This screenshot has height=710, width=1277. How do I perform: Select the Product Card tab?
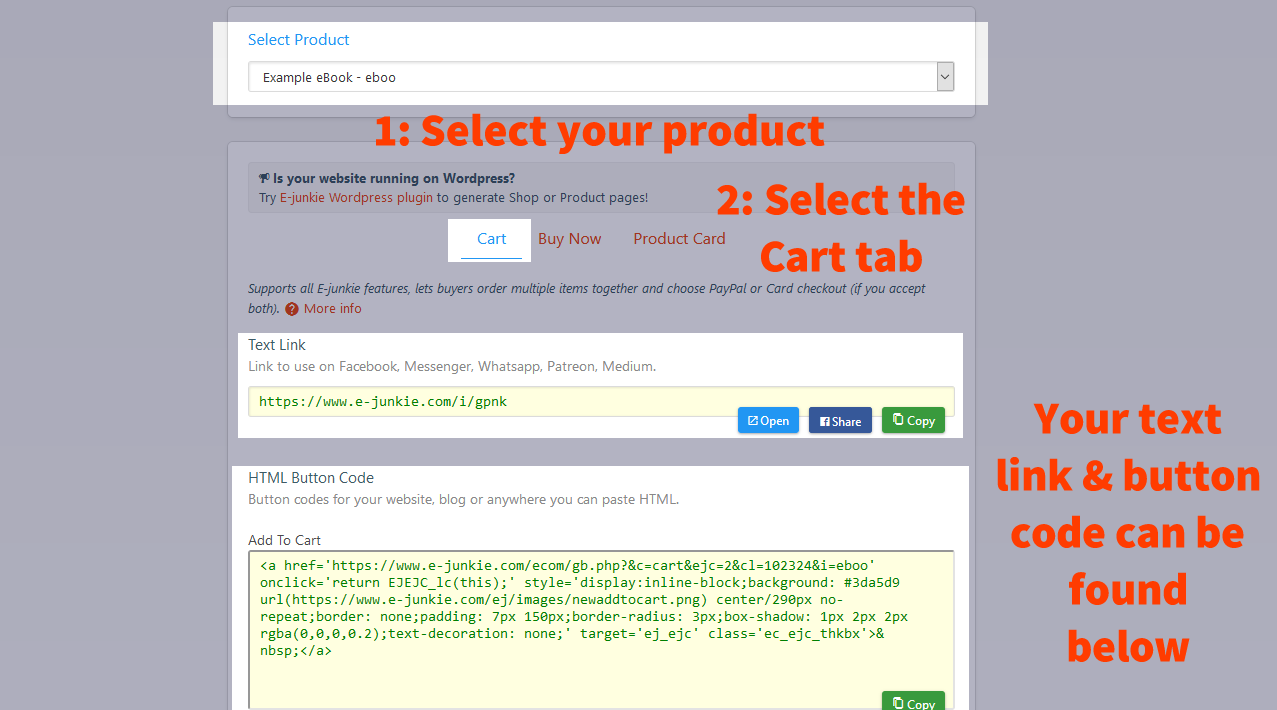coord(679,239)
